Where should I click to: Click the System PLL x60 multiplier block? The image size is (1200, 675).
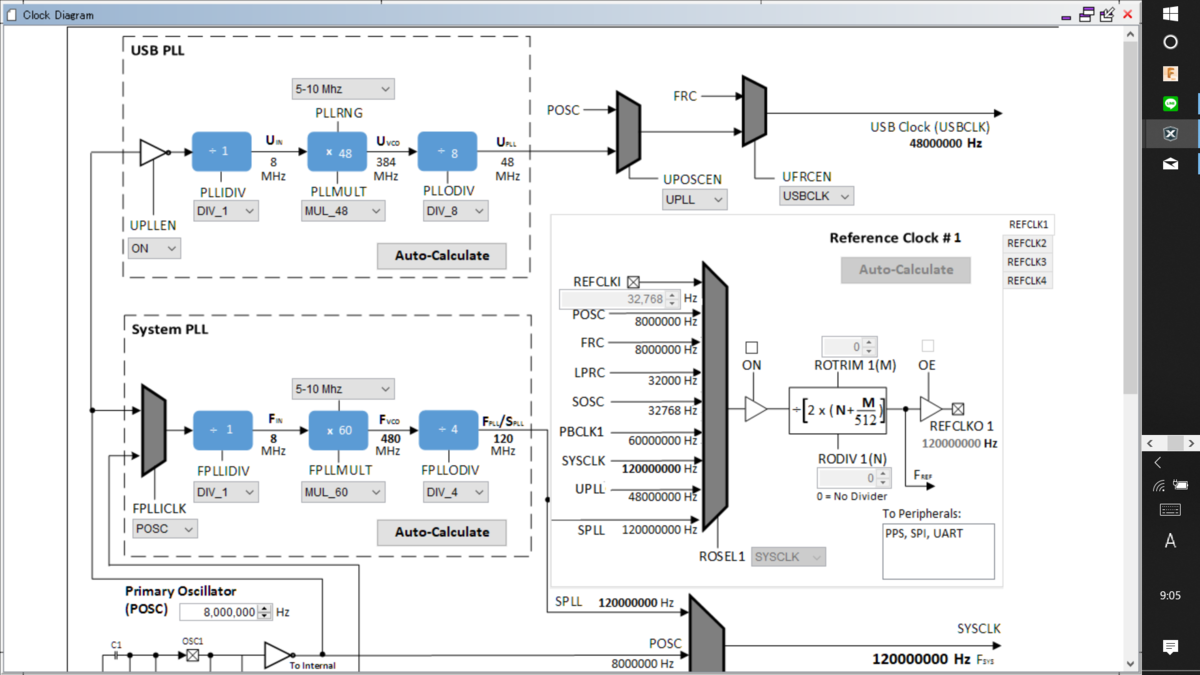[338, 430]
